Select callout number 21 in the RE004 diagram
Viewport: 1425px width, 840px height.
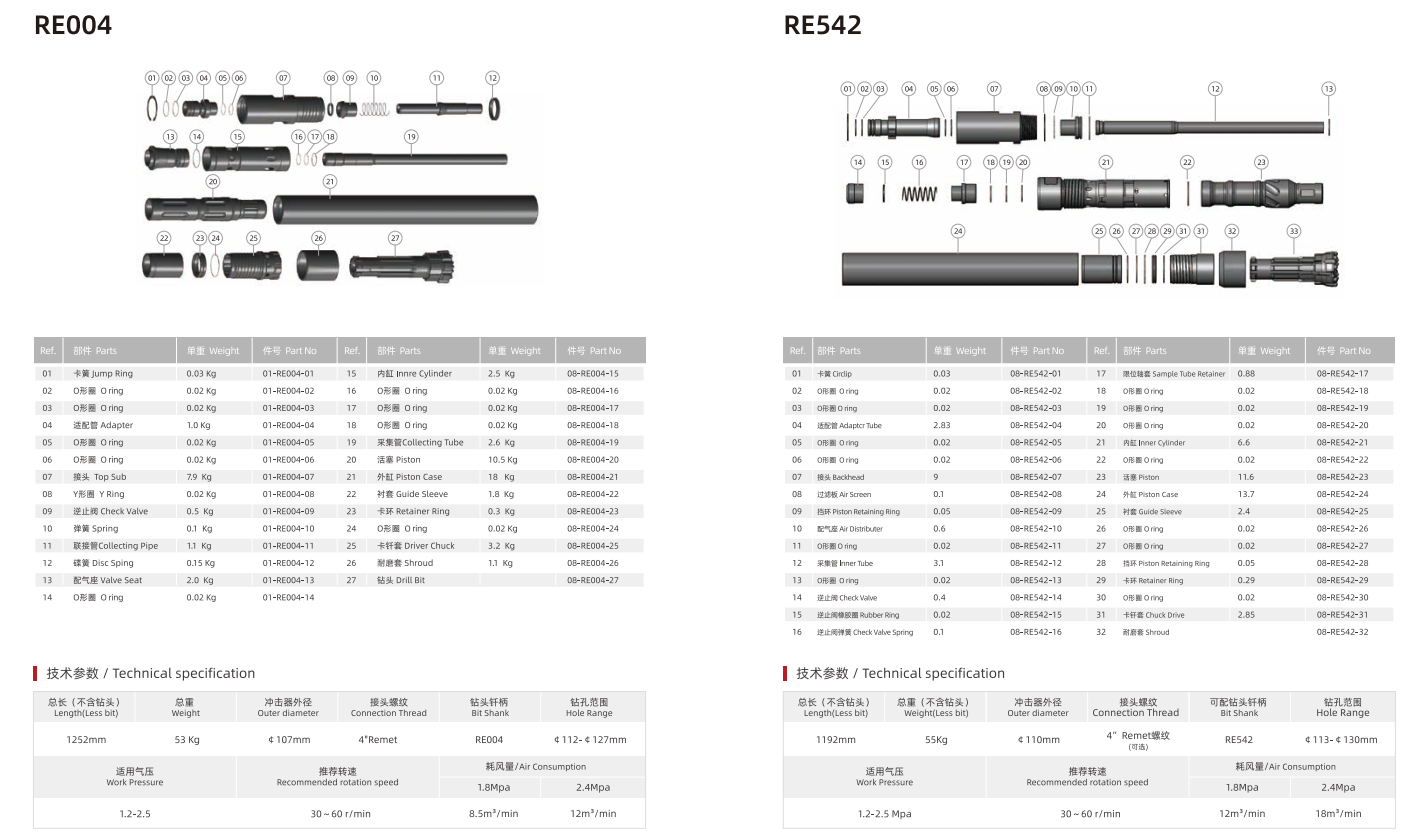pyautogui.click(x=330, y=182)
